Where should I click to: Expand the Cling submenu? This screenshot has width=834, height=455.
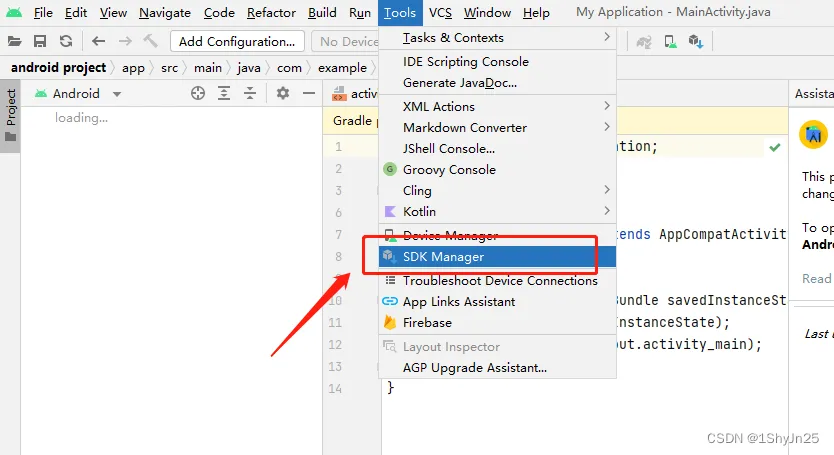click(497, 191)
